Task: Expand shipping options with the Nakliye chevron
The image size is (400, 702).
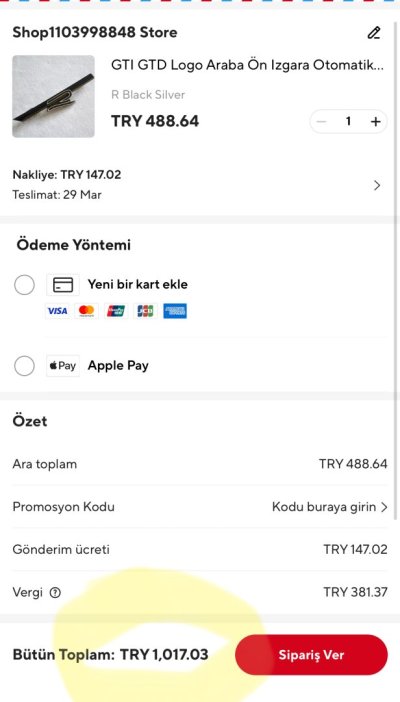Action: coord(377,185)
